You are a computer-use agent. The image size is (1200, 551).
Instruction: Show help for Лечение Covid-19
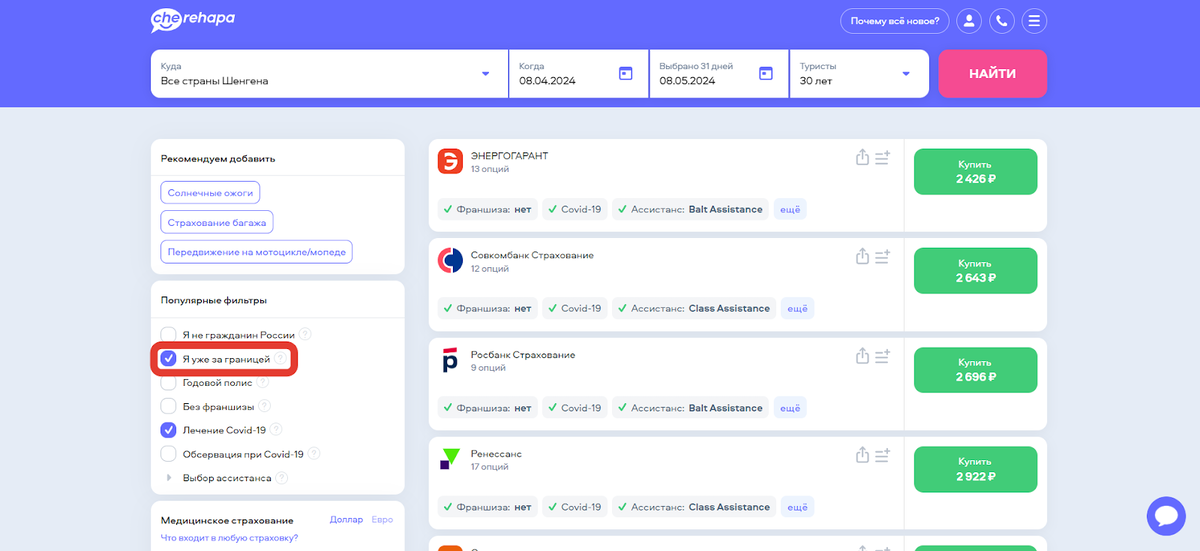tap(277, 430)
